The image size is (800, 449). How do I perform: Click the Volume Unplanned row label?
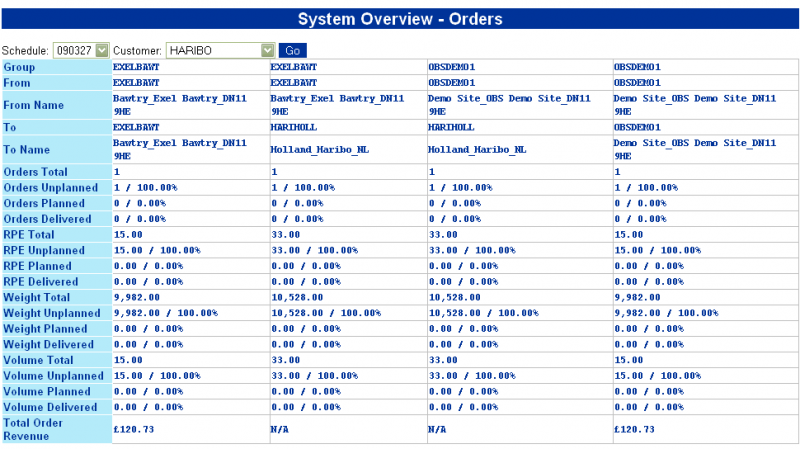tap(54, 376)
